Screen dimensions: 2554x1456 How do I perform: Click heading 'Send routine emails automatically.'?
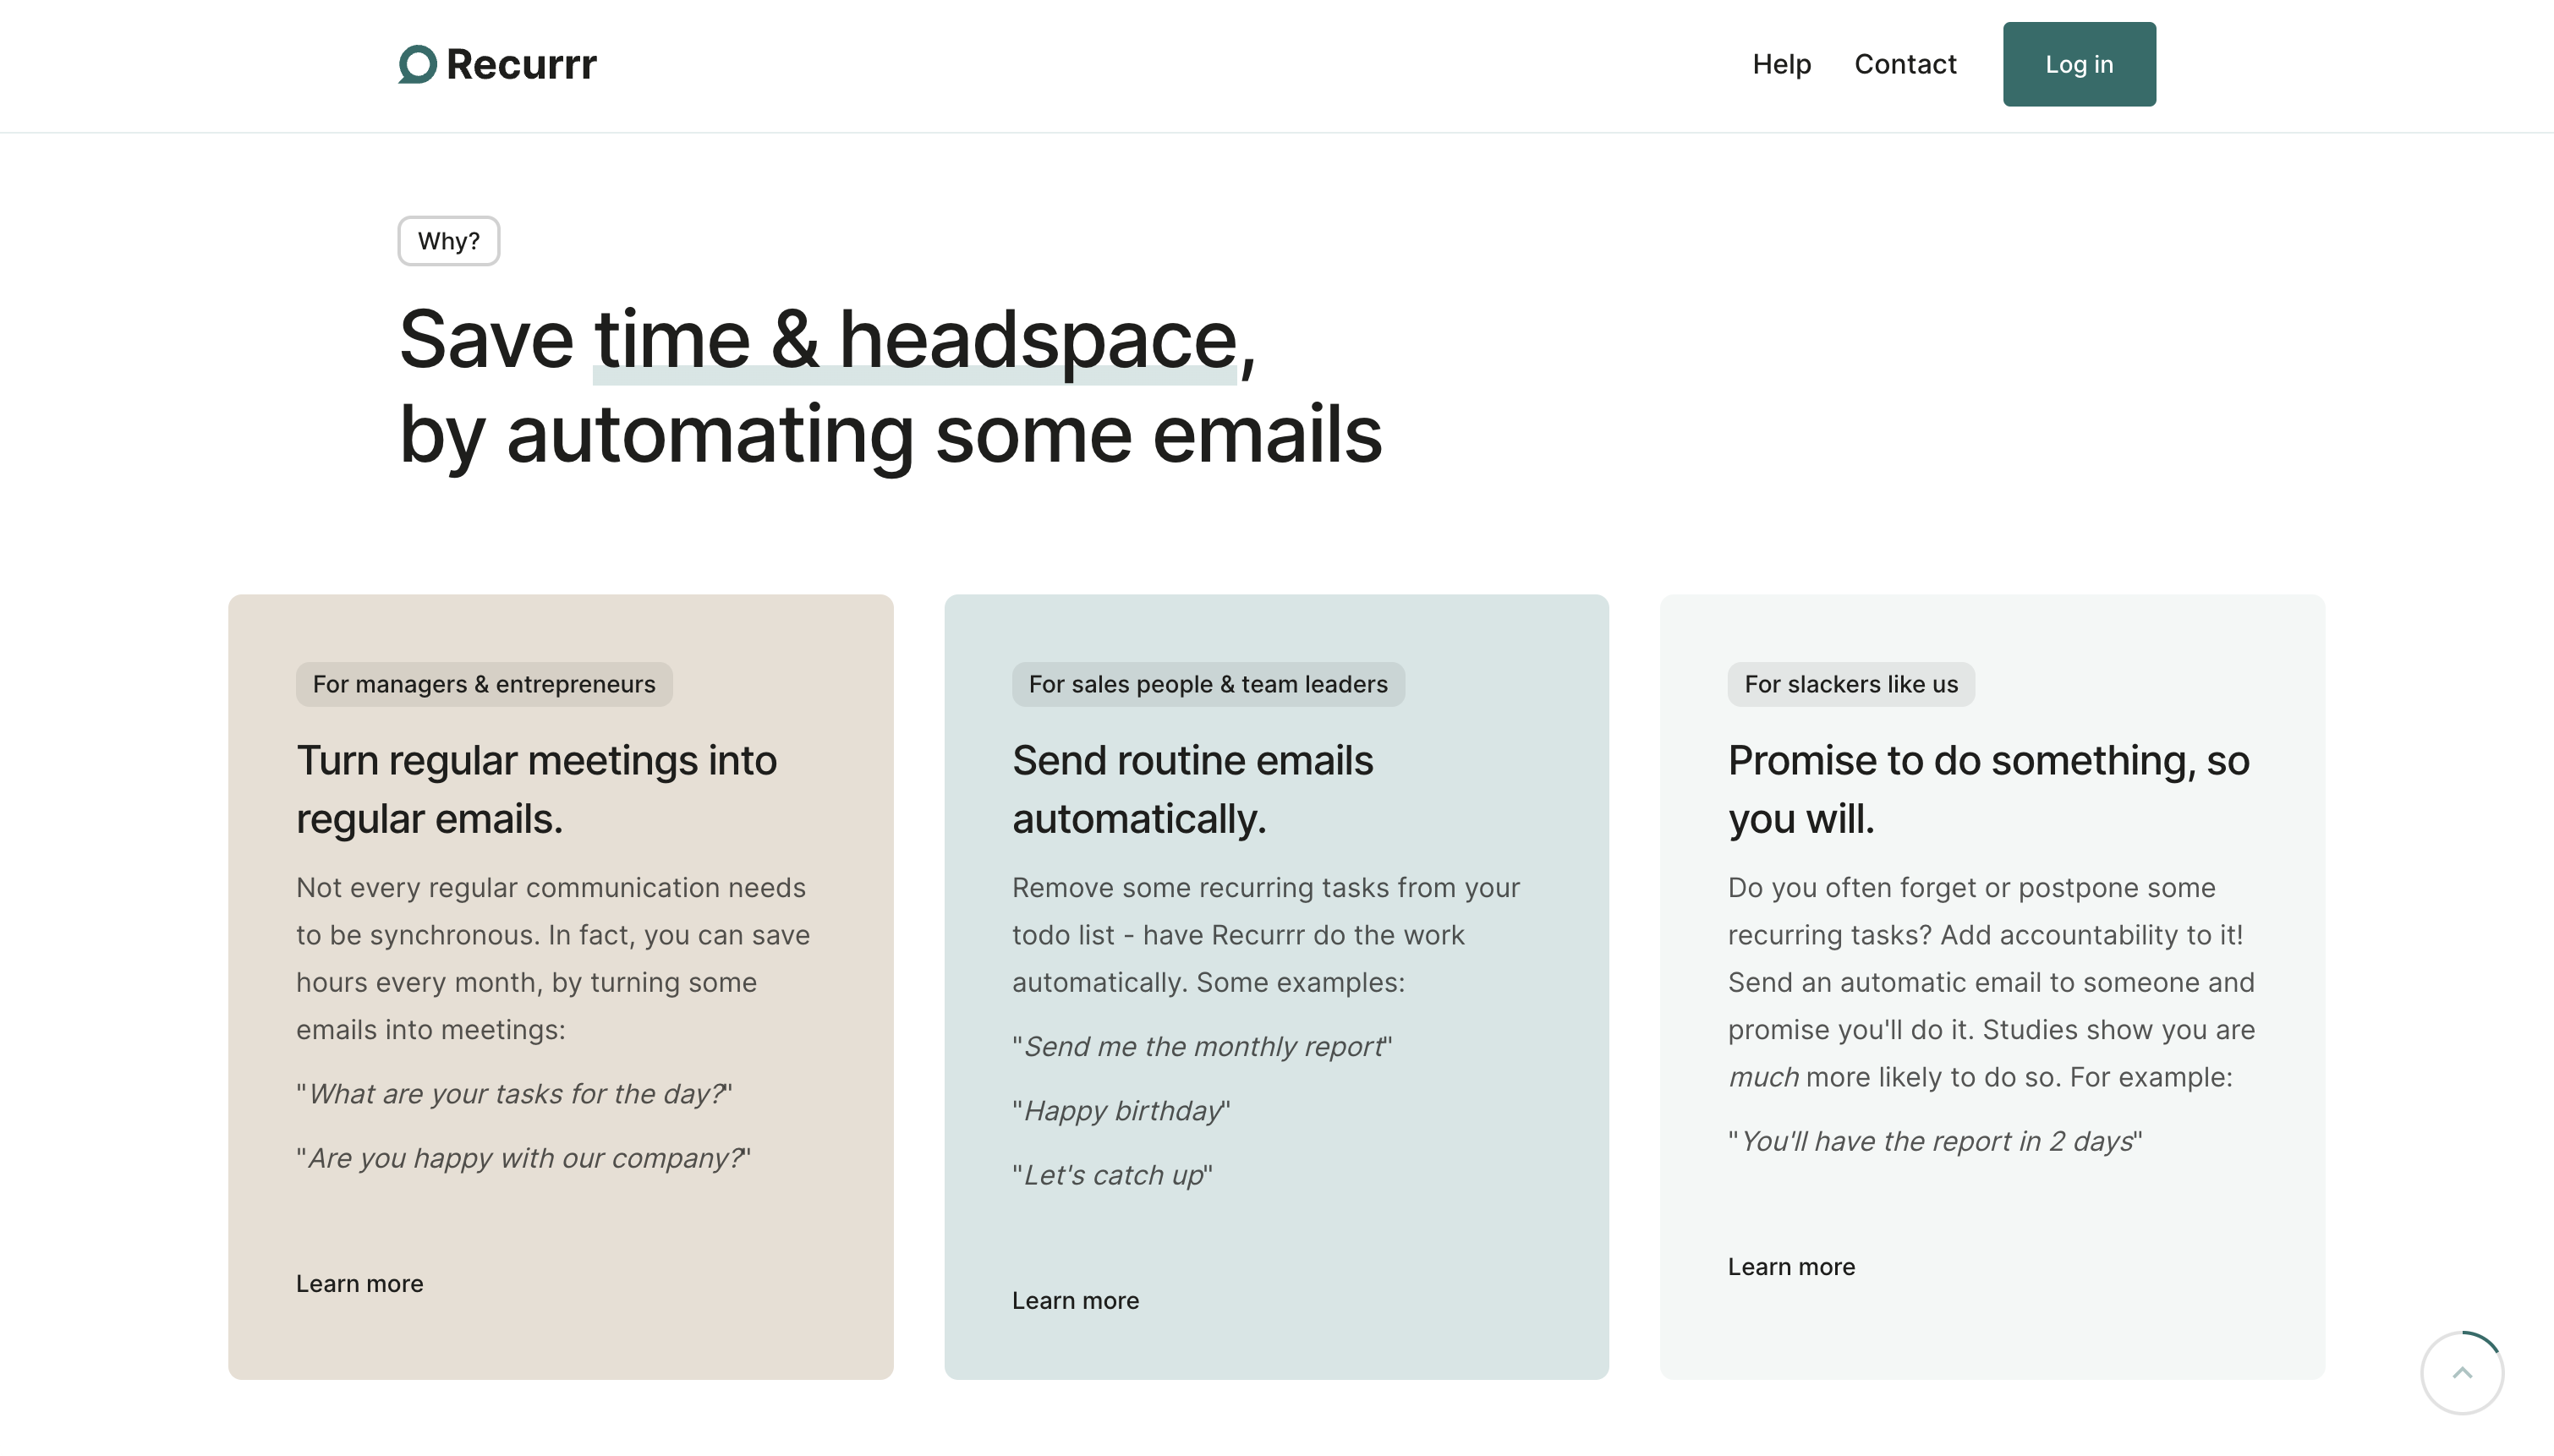(1192, 789)
